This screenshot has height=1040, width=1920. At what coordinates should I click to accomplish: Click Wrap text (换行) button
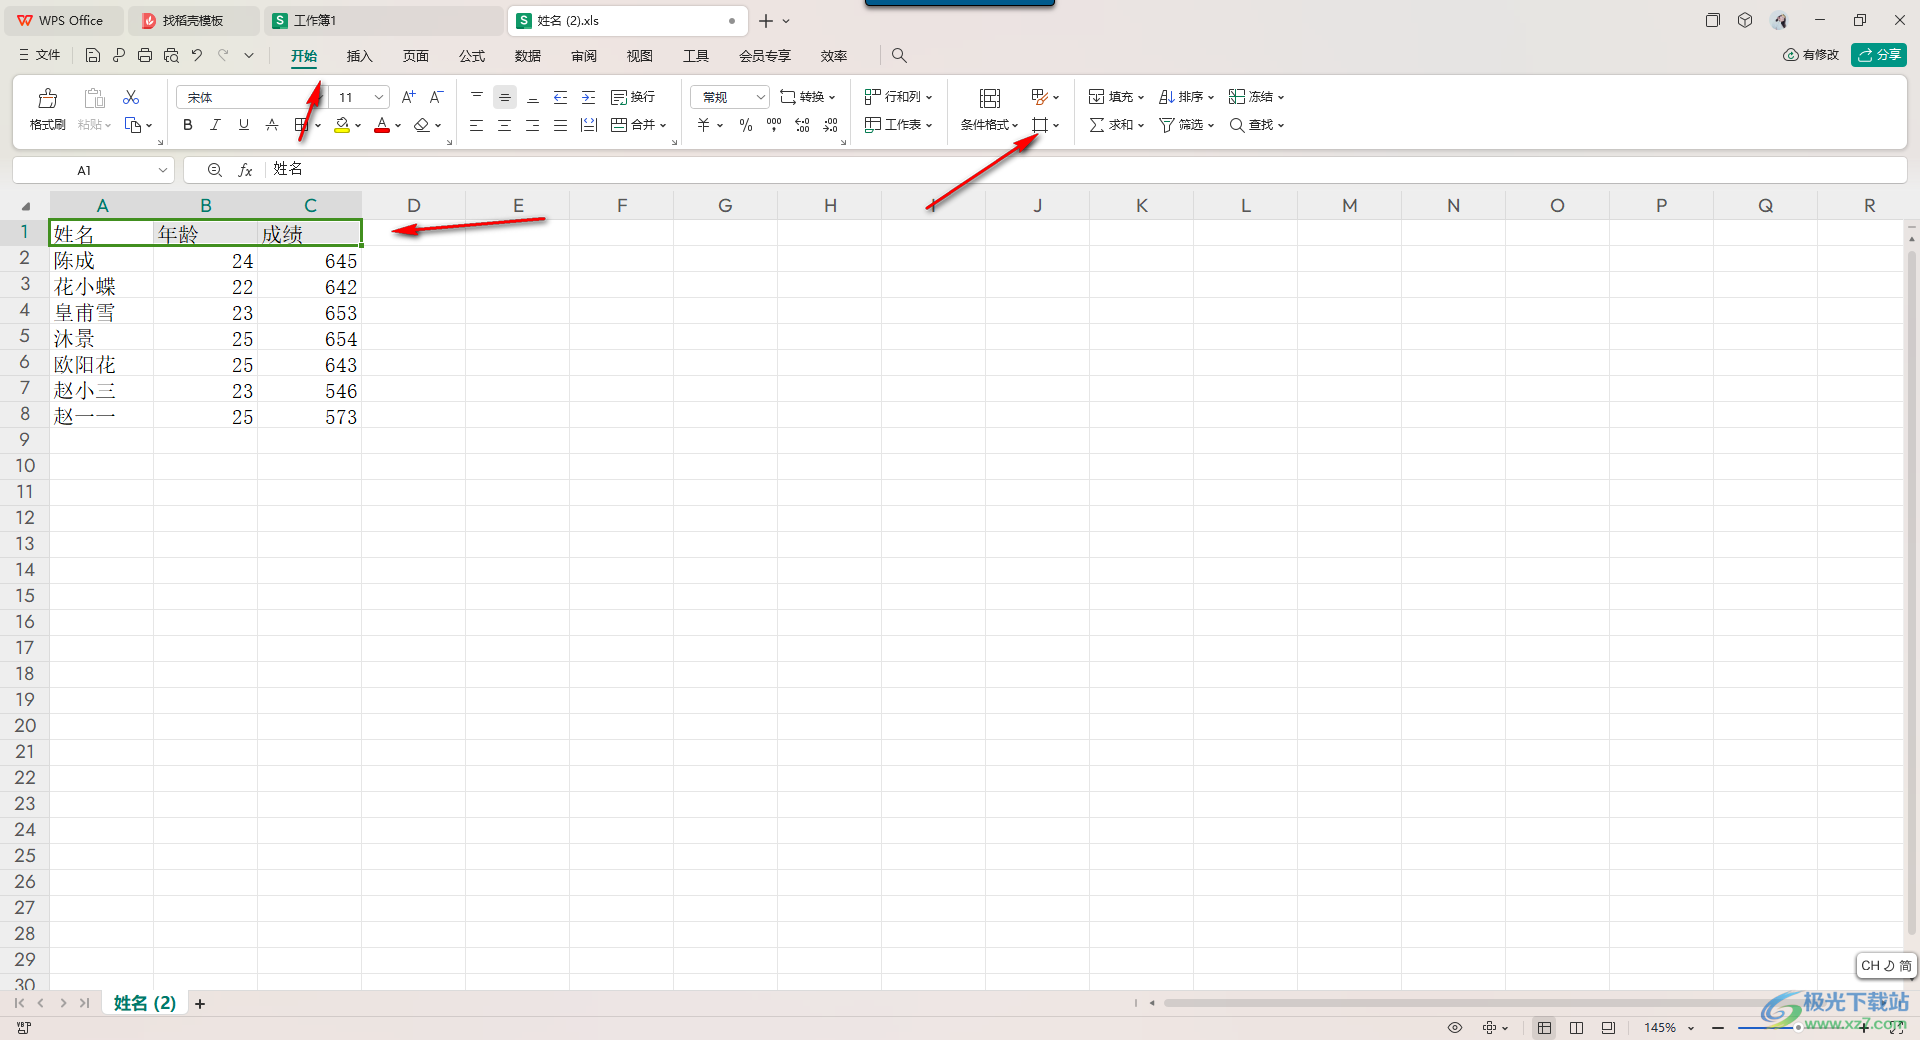pyautogui.click(x=633, y=97)
